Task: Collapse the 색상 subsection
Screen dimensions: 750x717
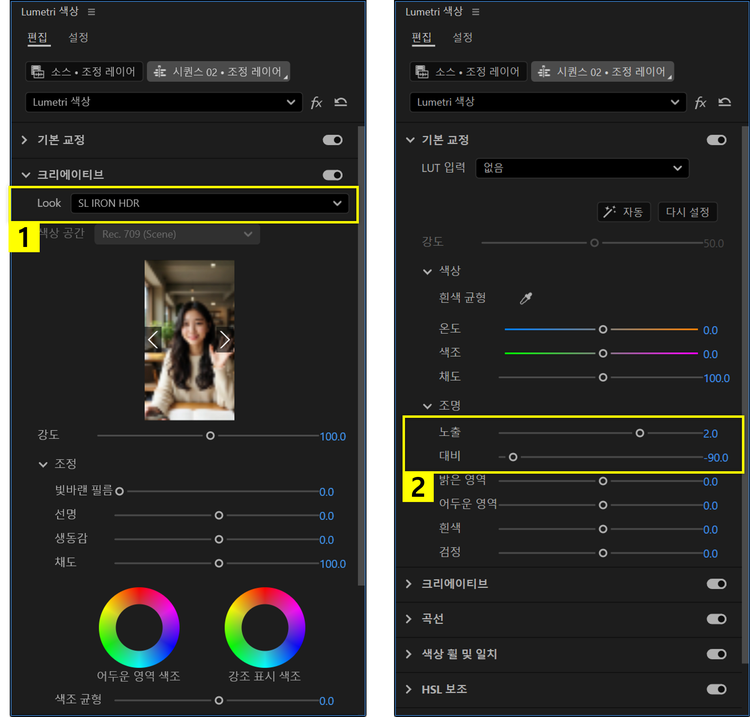Action: pos(427,272)
